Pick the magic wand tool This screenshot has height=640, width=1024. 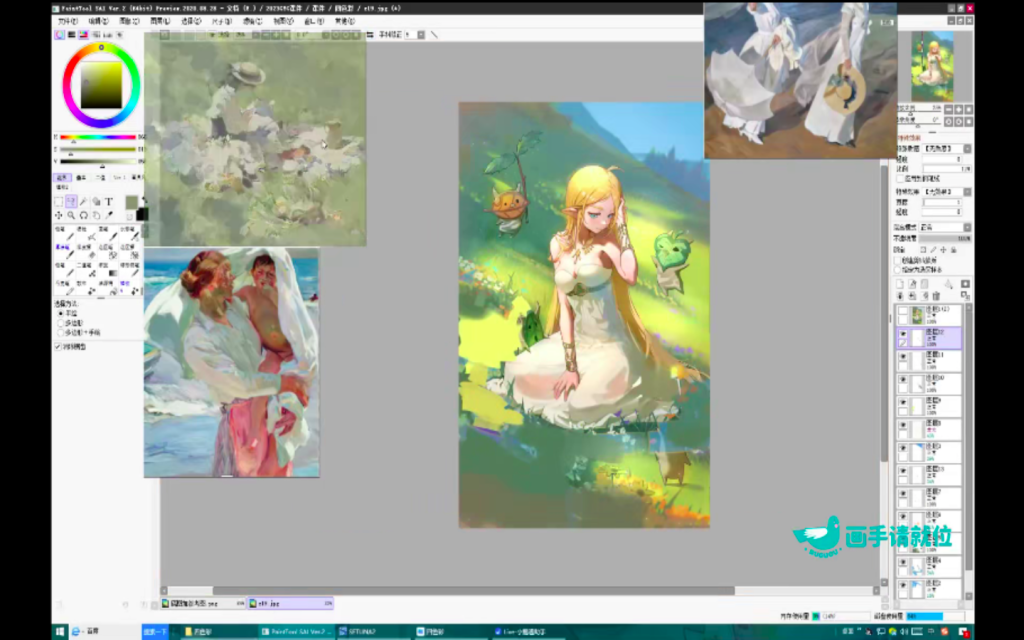pyautogui.click(x=84, y=202)
